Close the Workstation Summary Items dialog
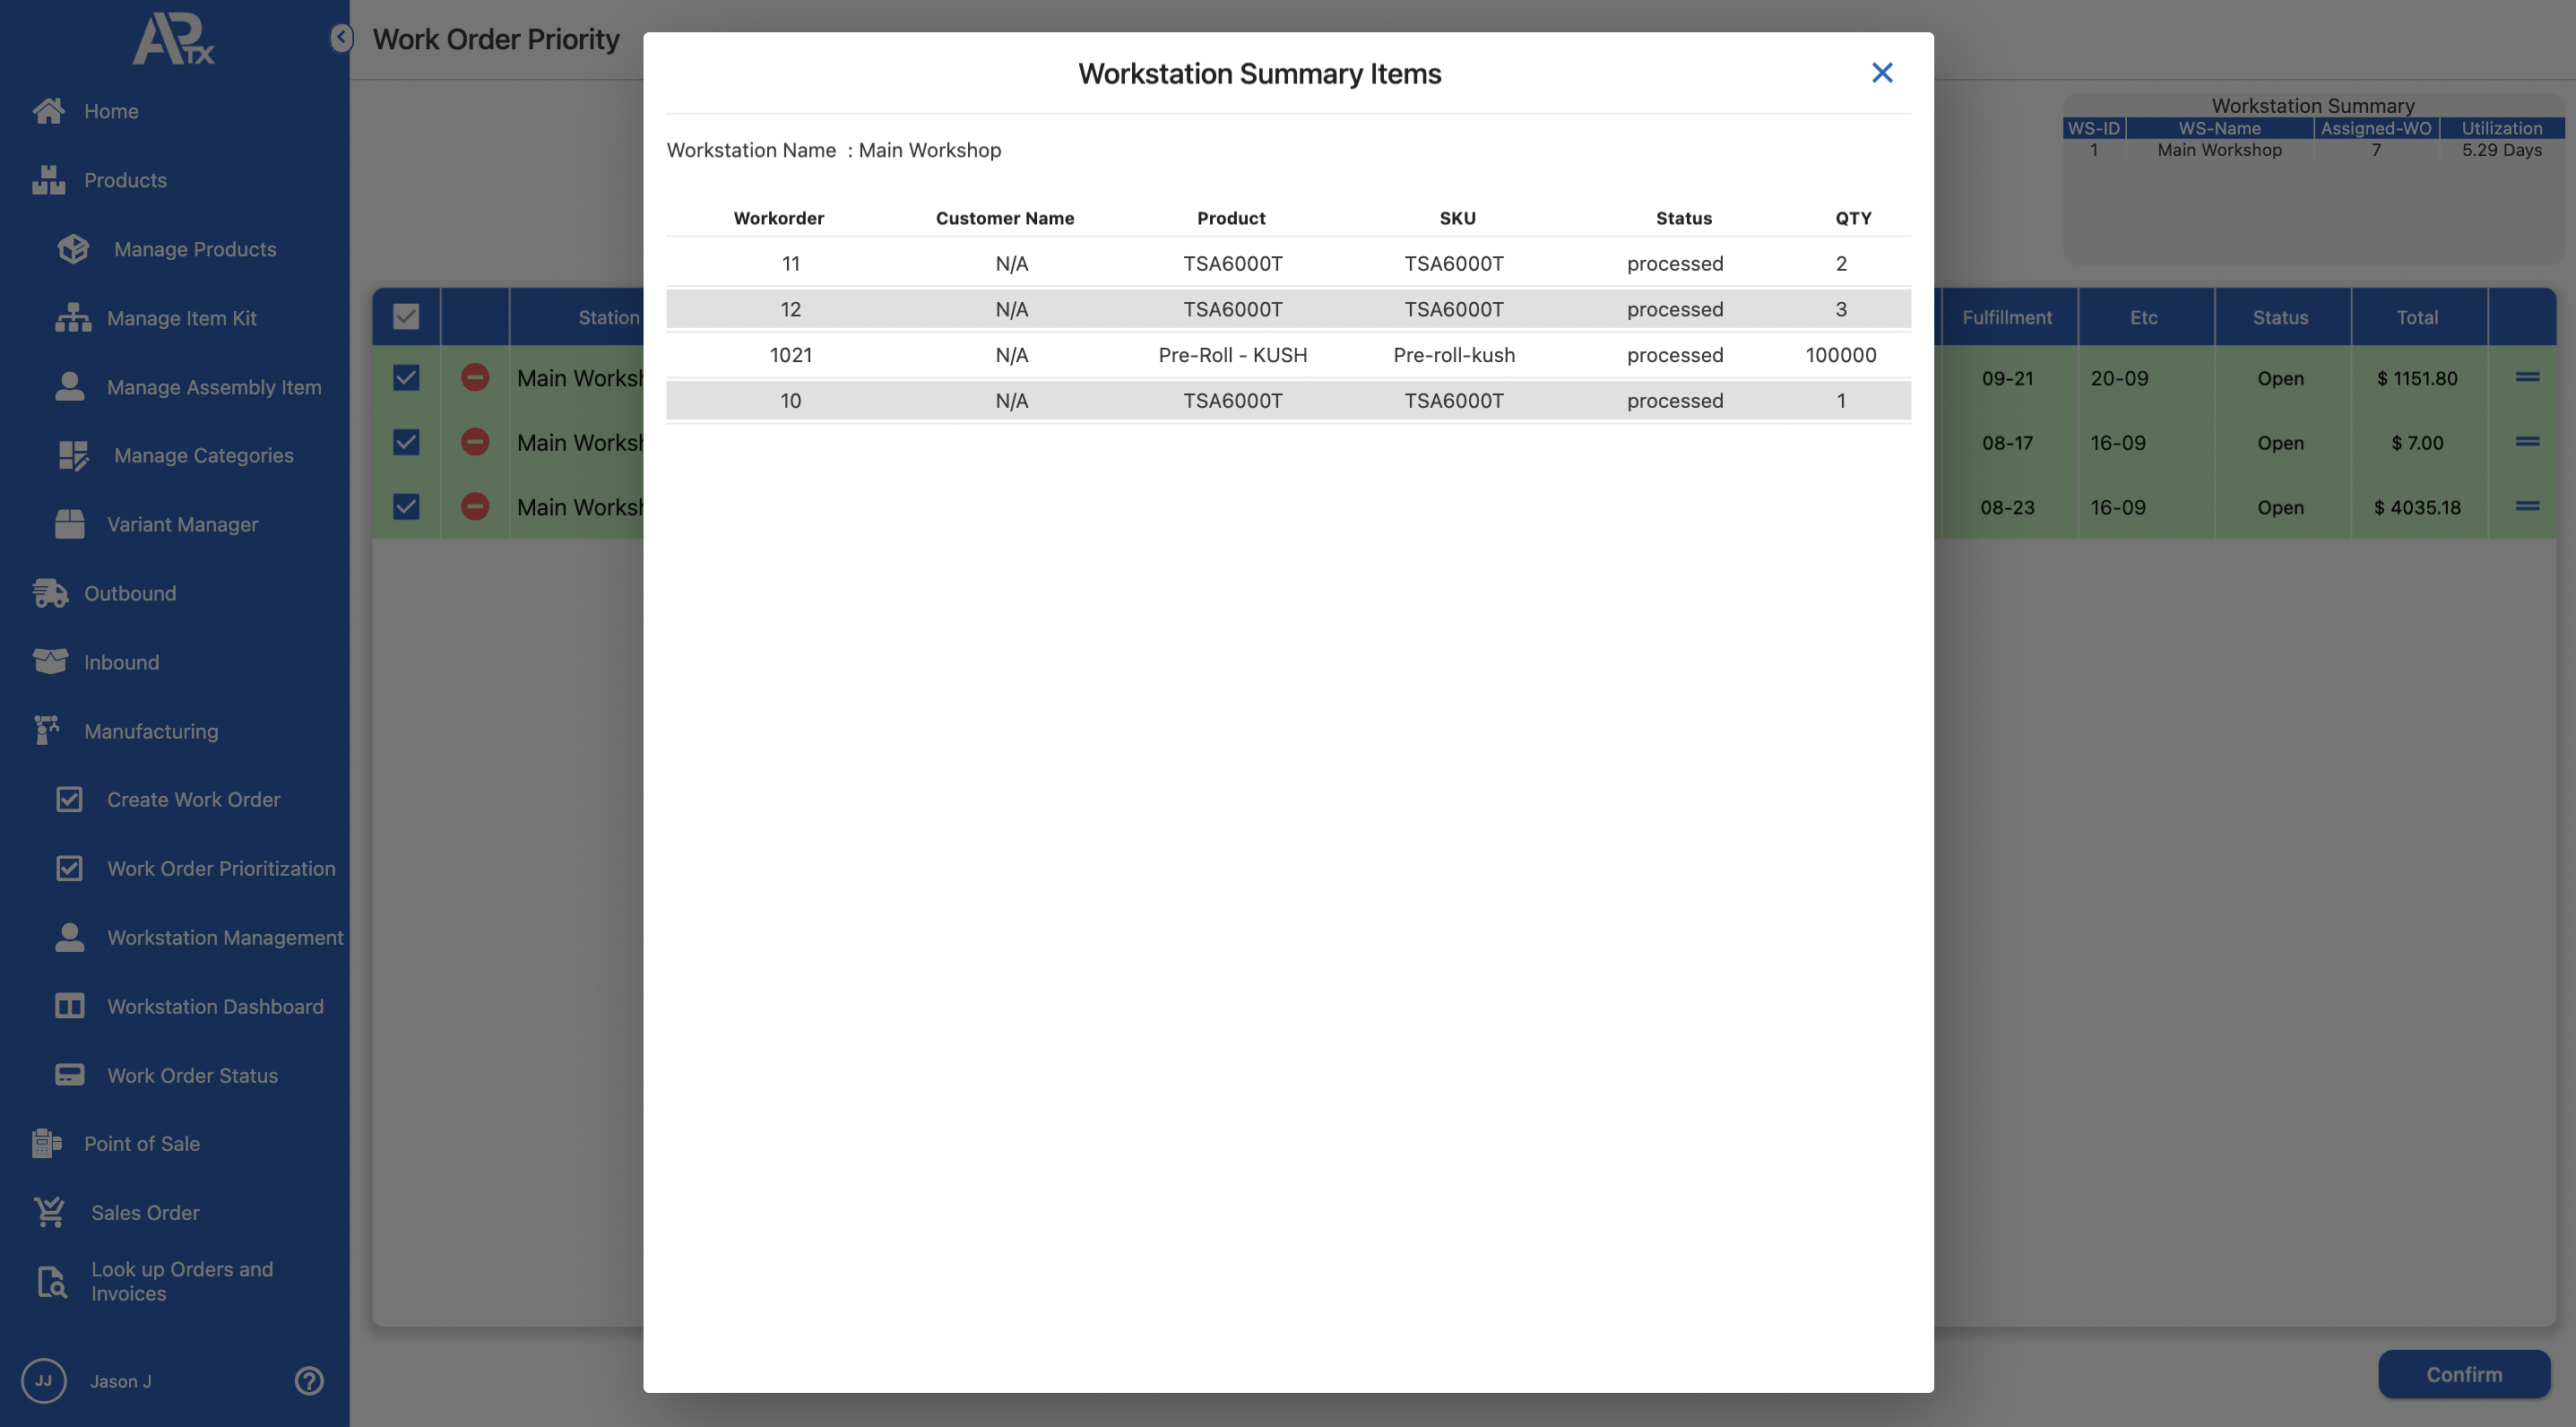 pyautogui.click(x=1881, y=73)
